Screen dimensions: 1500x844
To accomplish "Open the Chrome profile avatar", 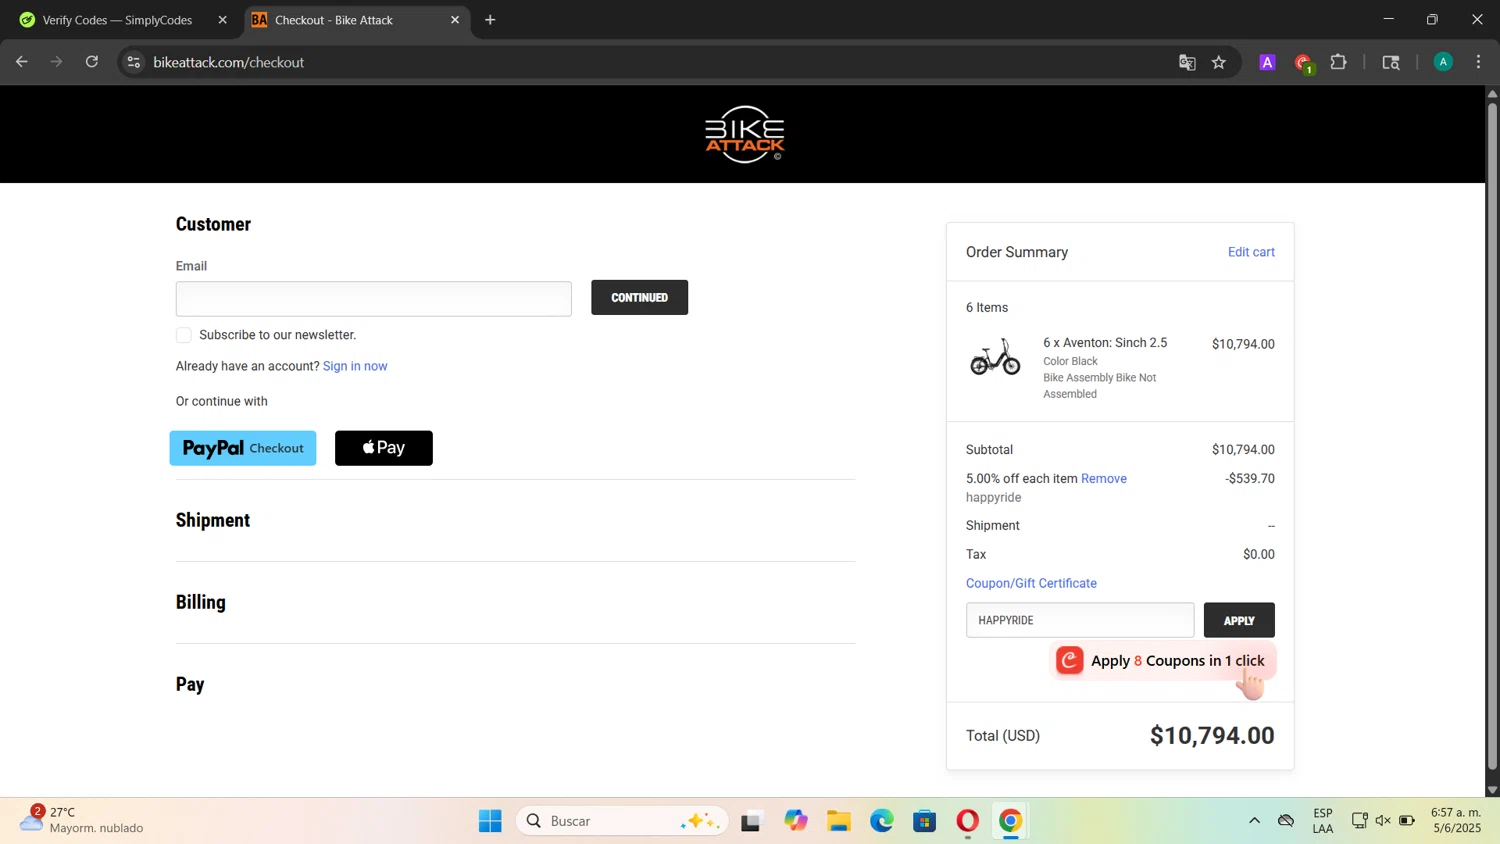I will tap(1443, 62).
